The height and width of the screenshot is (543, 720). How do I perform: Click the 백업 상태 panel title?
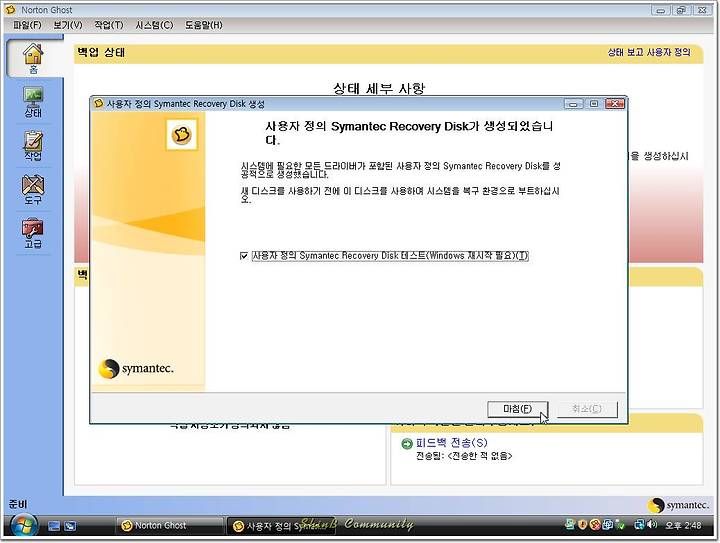point(101,52)
